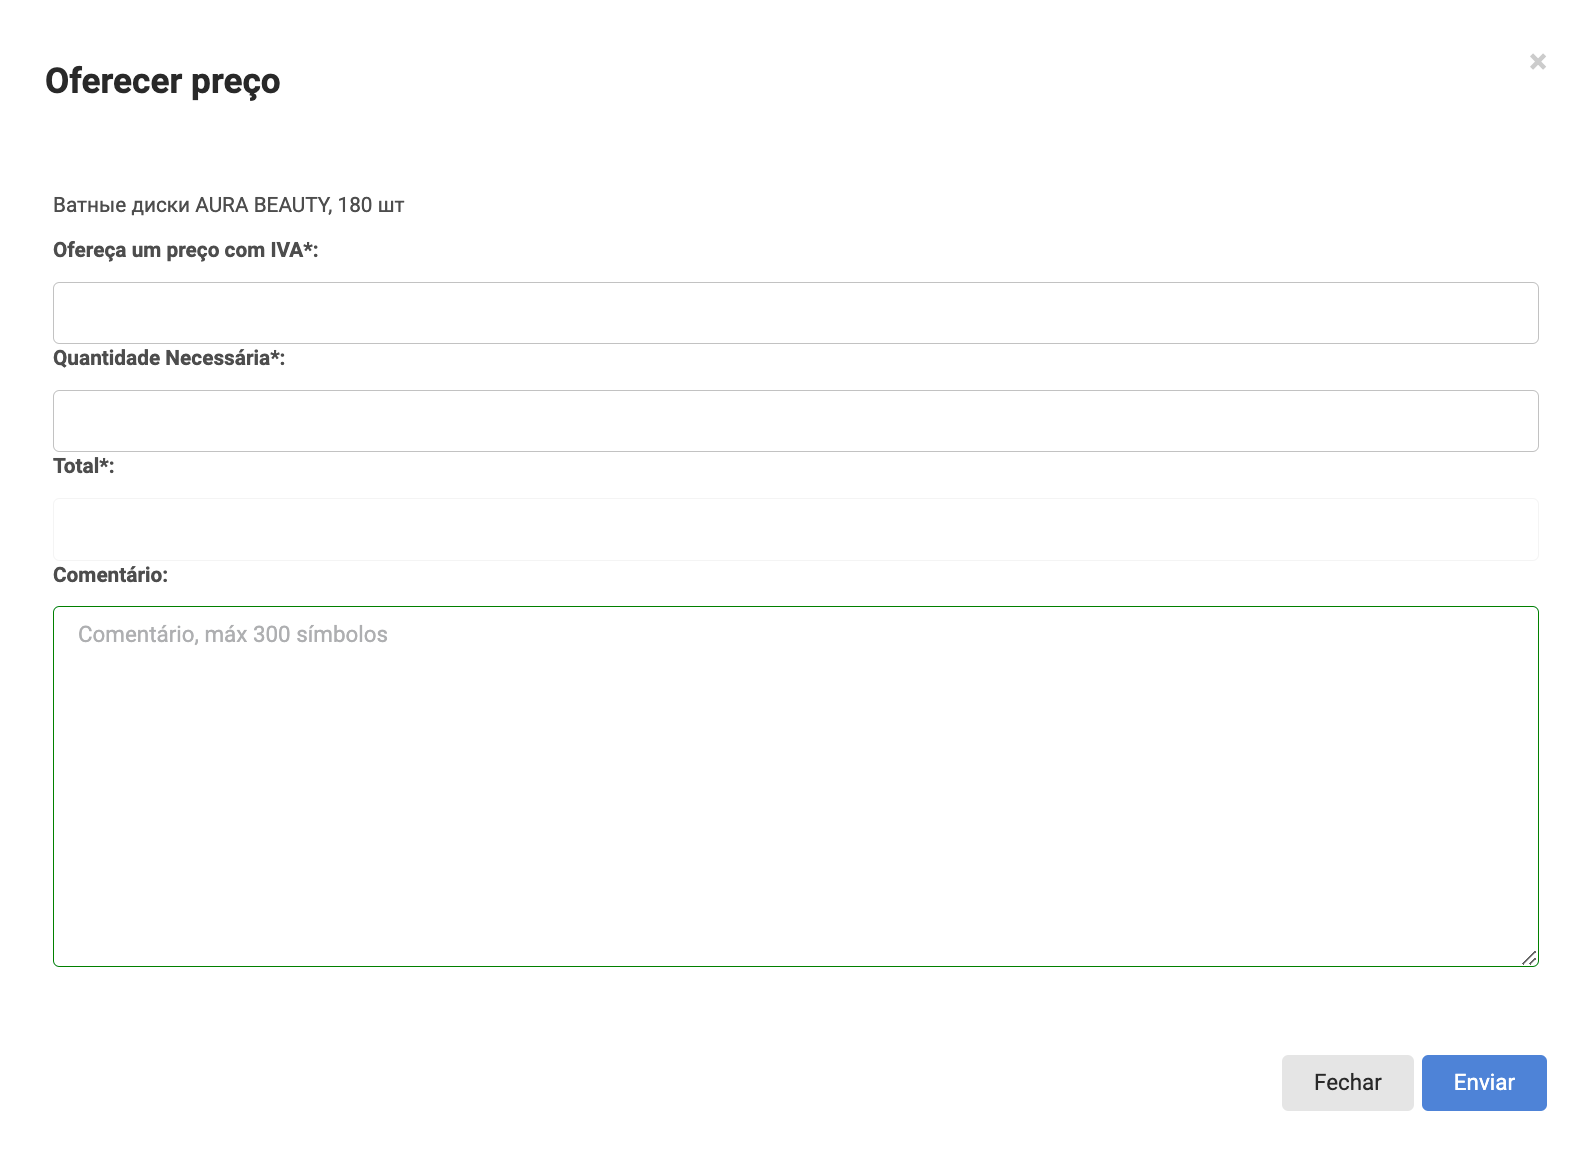The height and width of the screenshot is (1154, 1586).
Task: Focus the price with IVA input field
Action: [795, 313]
